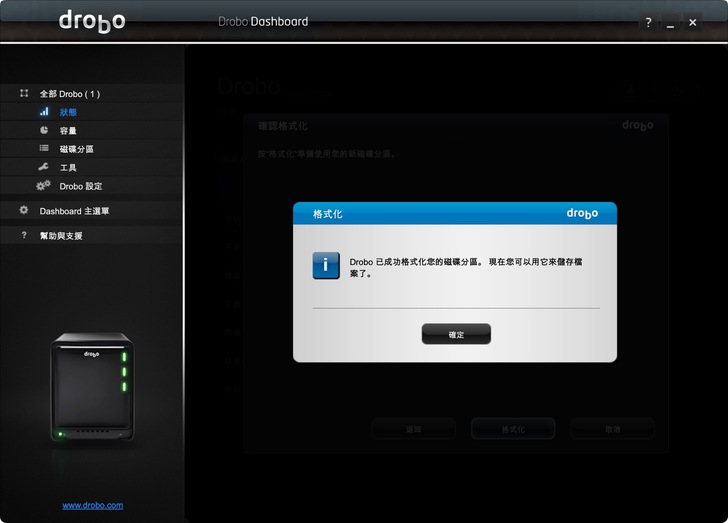
Task: Click the 確定 button in the format dialog
Action: [456, 334]
